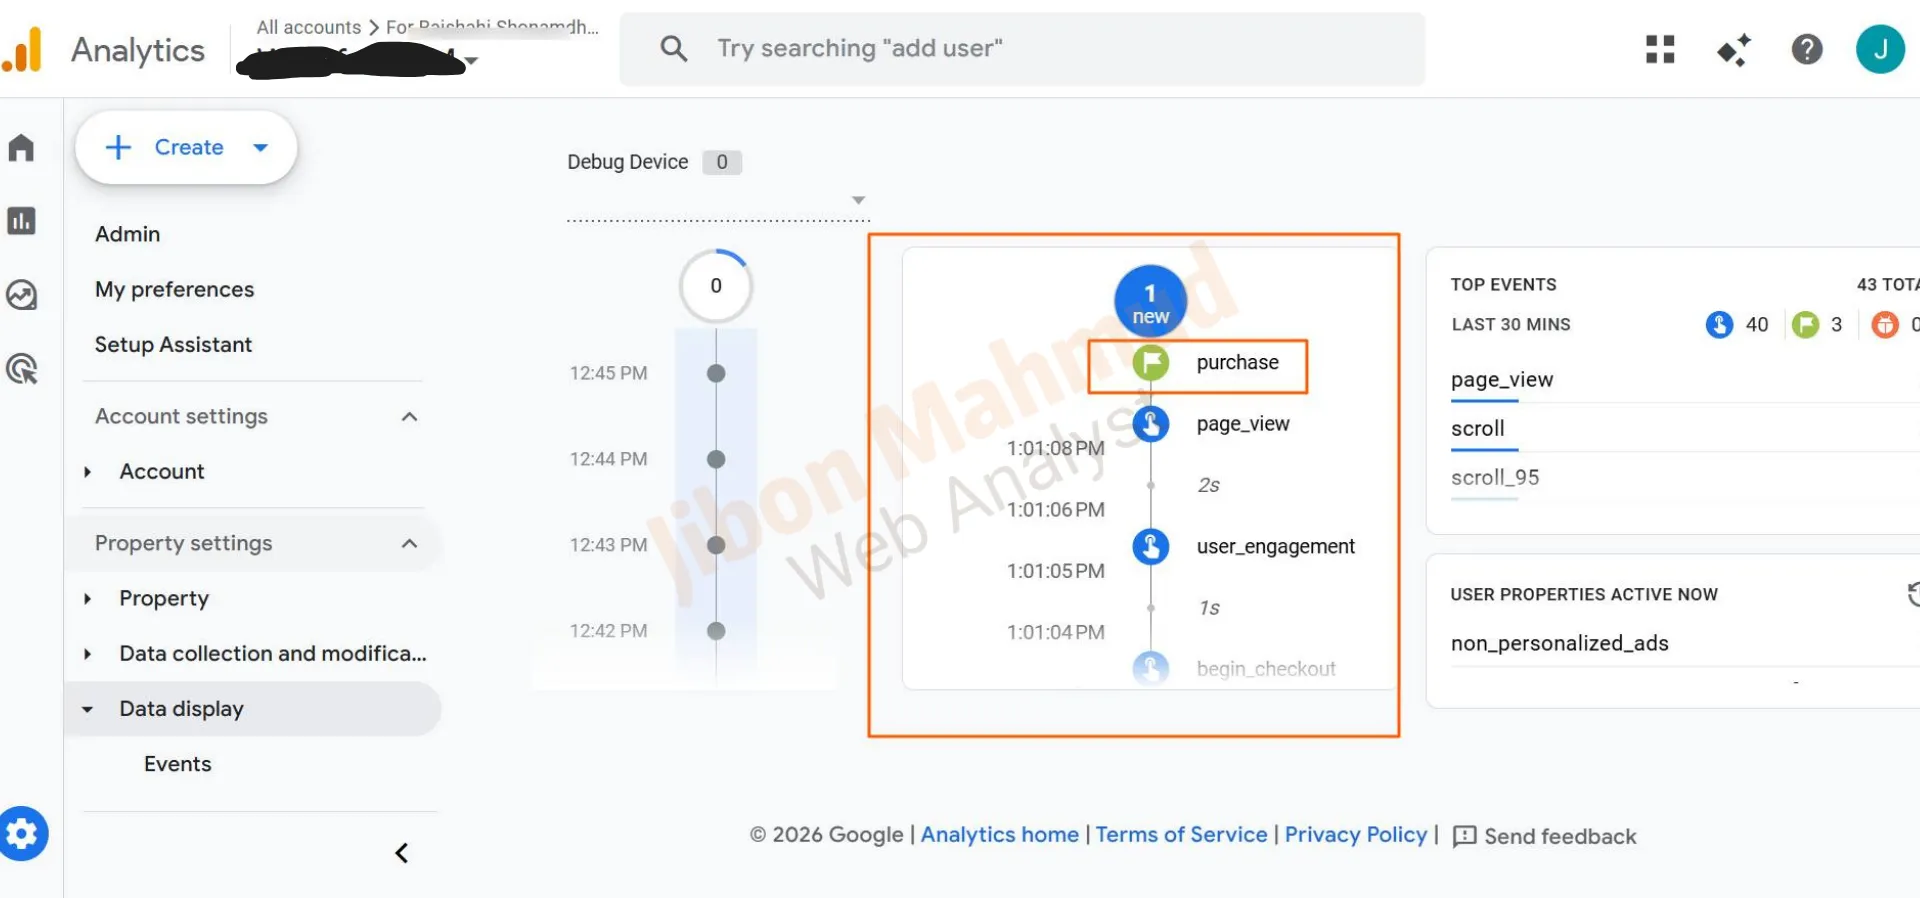
Task: Click the Terms of Service link
Action: pos(1181,835)
